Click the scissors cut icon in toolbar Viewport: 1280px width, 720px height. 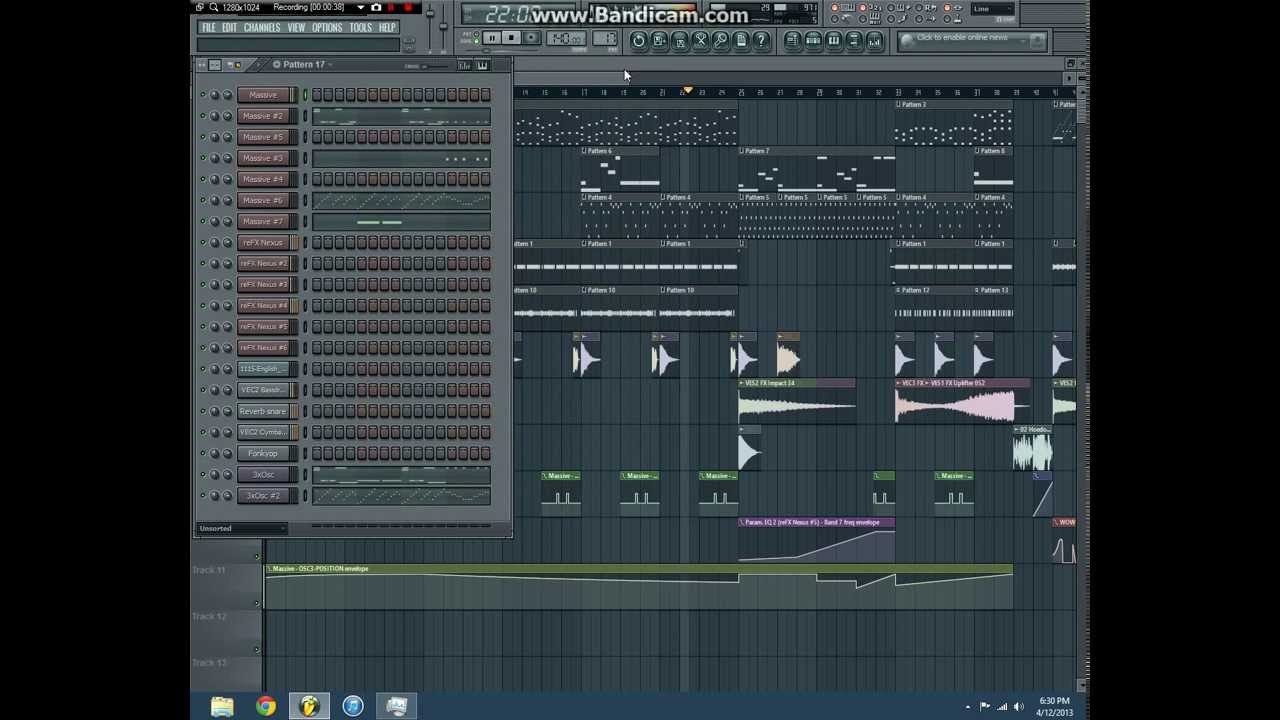[700, 40]
